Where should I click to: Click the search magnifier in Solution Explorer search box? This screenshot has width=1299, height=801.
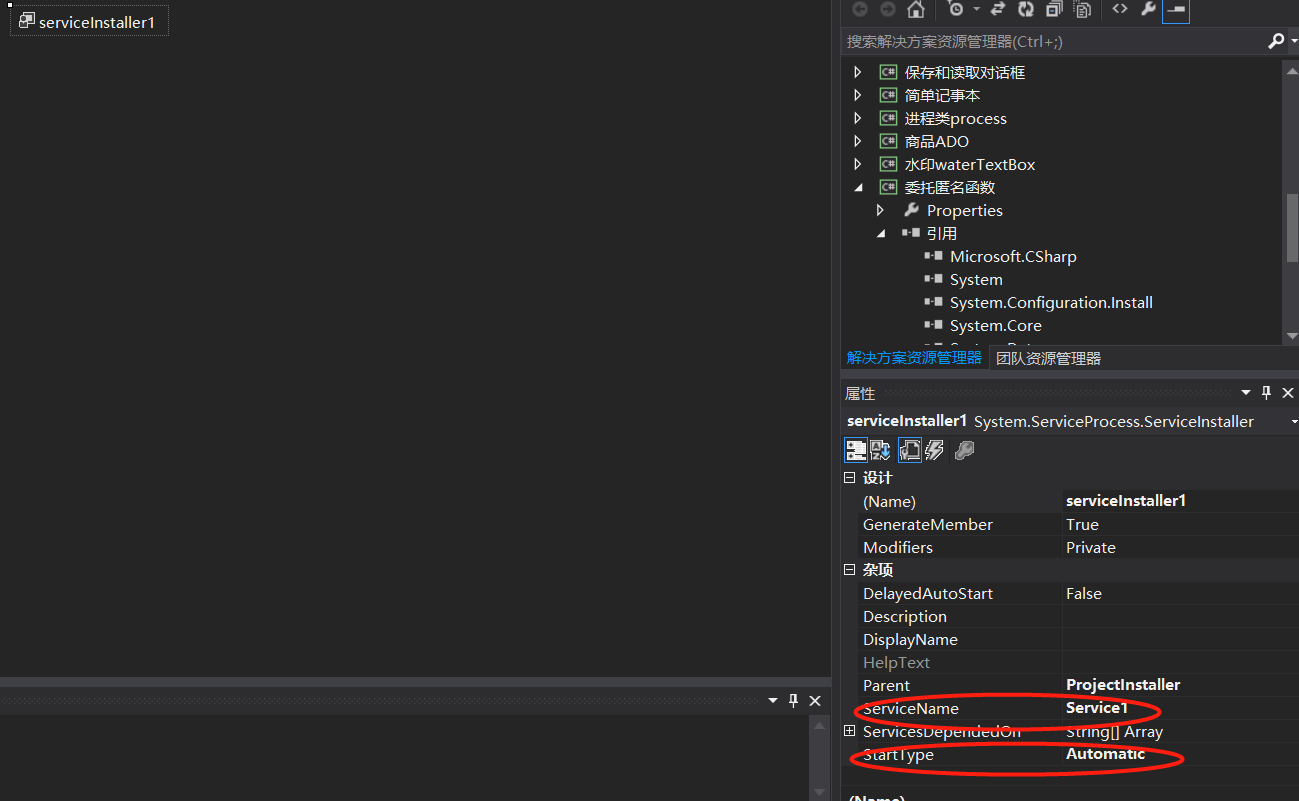point(1277,41)
